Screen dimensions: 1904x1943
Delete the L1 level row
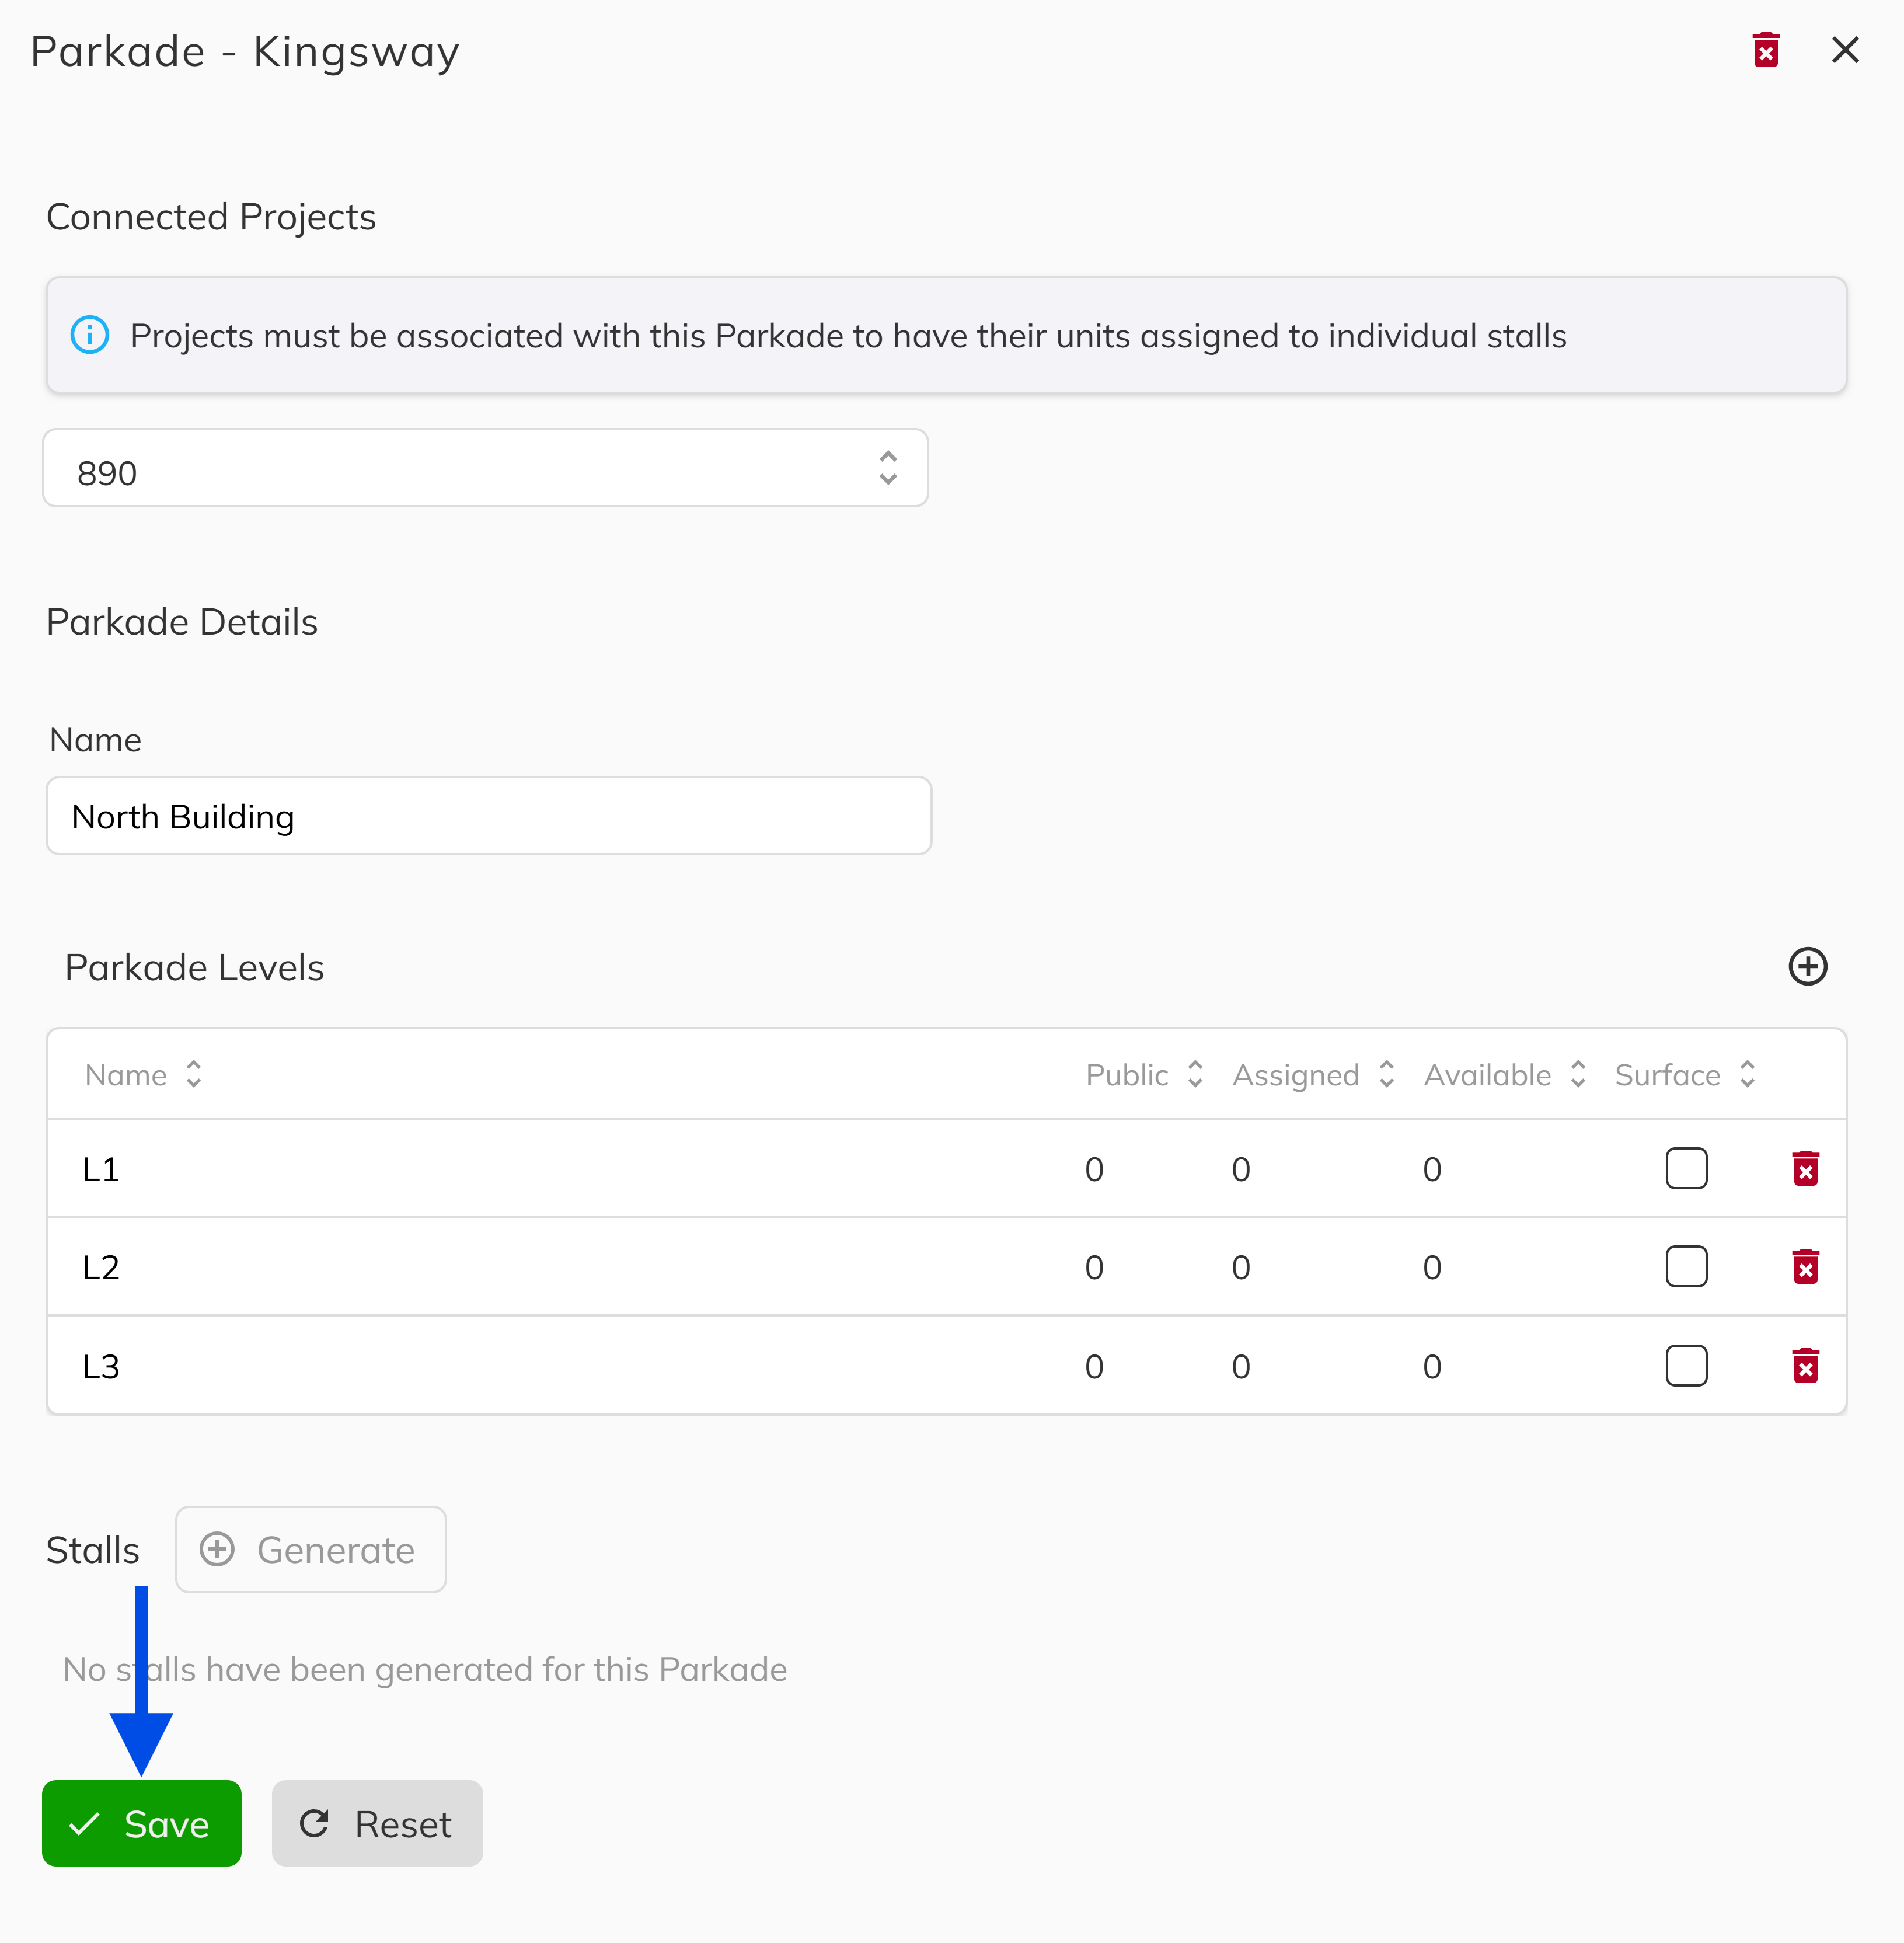point(1805,1169)
